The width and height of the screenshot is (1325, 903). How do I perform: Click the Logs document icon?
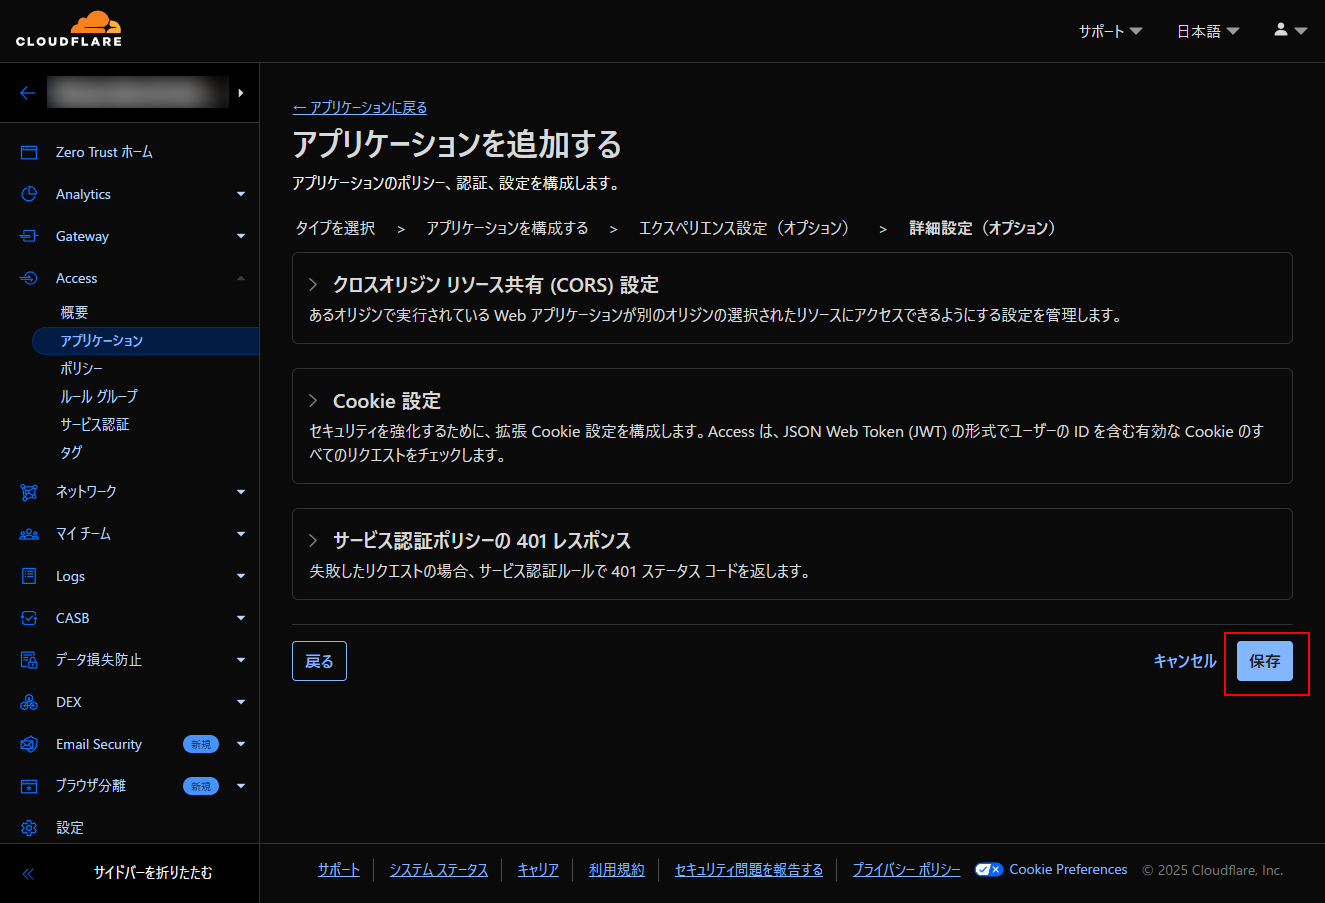coord(29,576)
